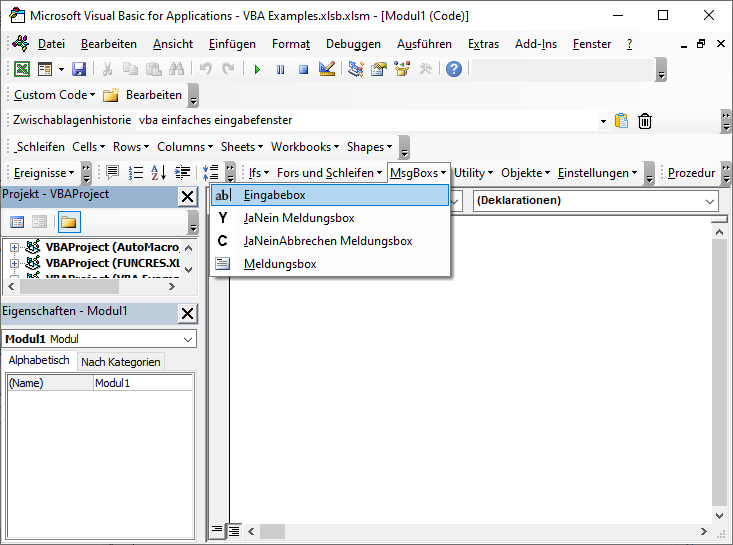Click the folder icon next to Bearbeiten
Screen dimensions: 733x545
tap(111, 95)
